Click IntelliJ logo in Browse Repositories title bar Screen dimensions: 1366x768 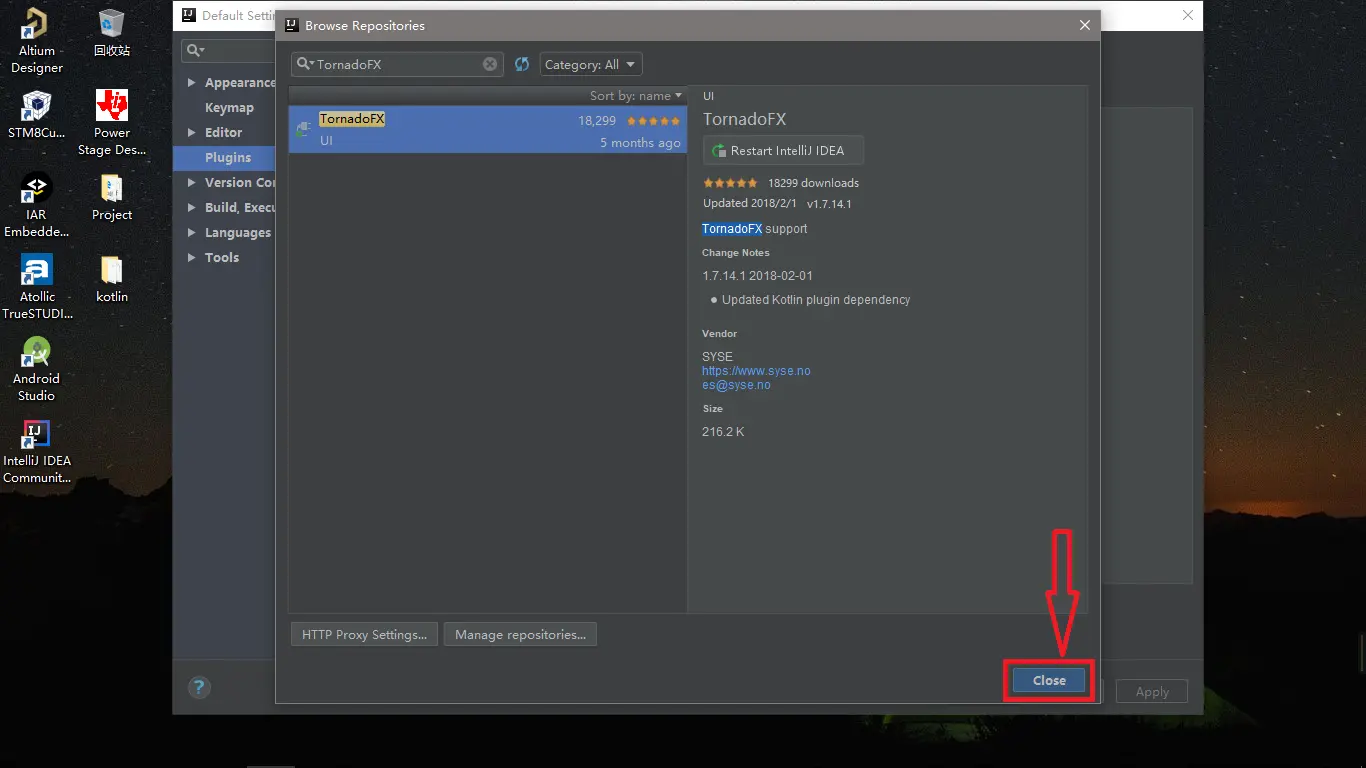tap(291, 25)
